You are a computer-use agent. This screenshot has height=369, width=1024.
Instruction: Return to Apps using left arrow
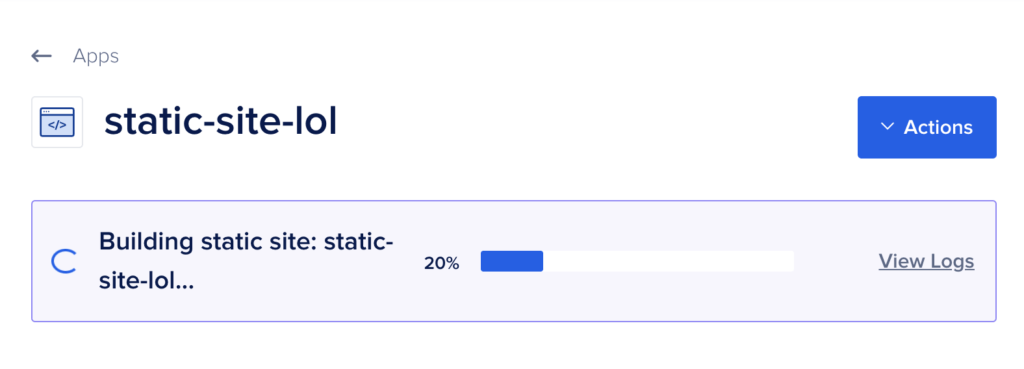pos(41,56)
